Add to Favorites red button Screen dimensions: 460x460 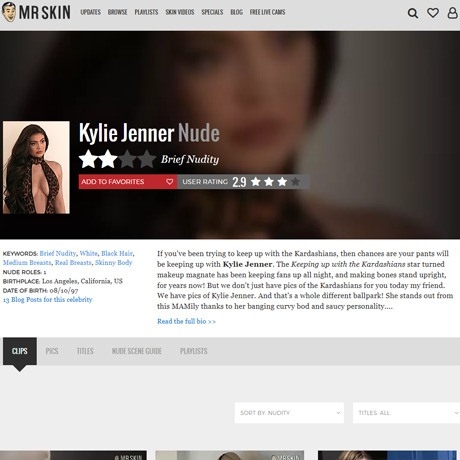coord(128,182)
